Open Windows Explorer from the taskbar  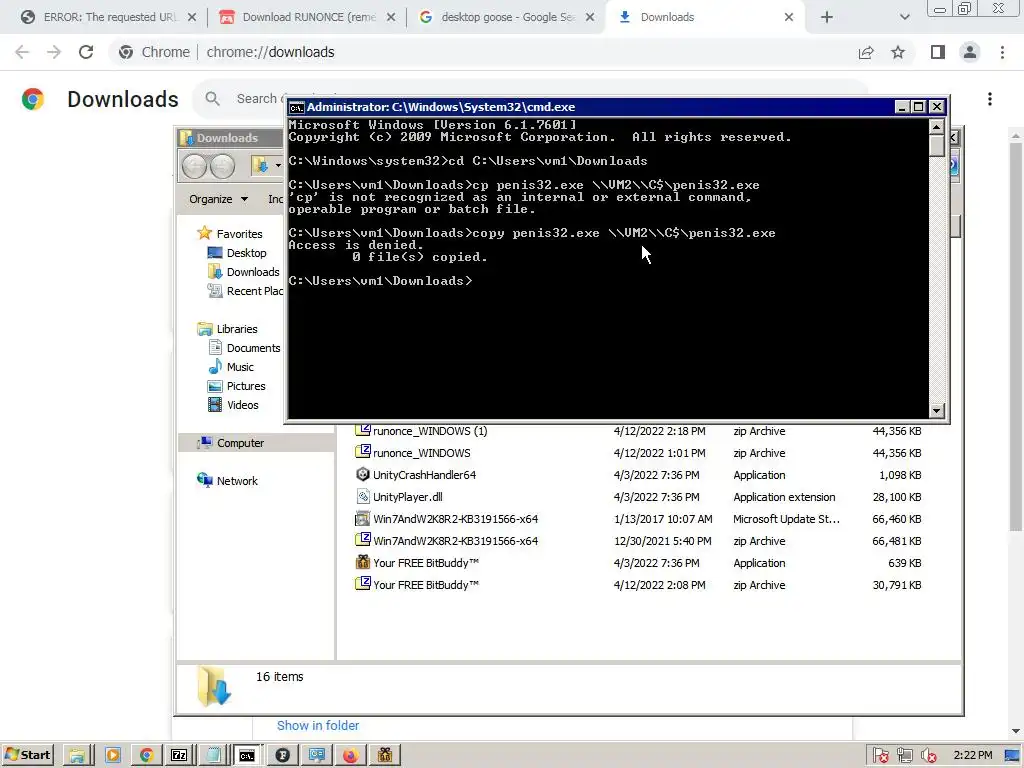point(77,756)
